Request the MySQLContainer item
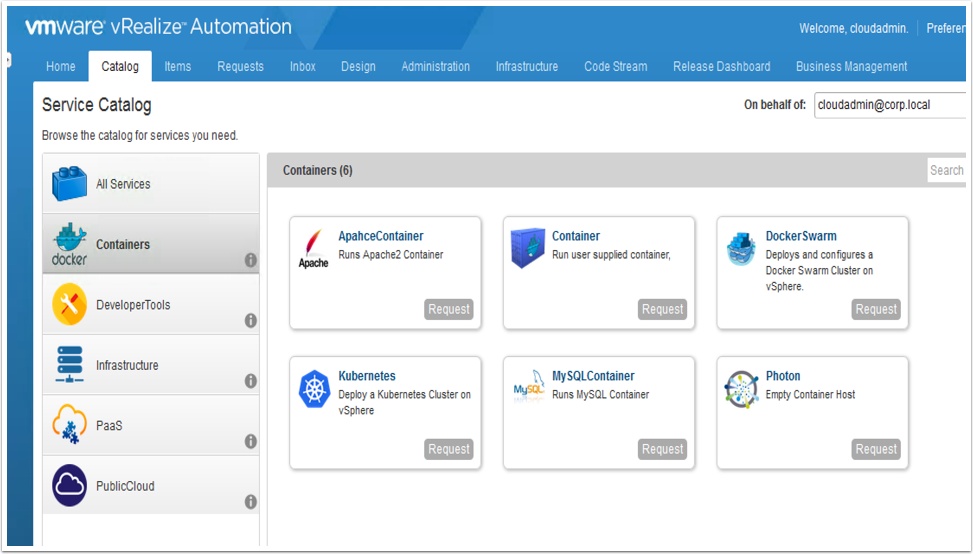Viewport: 973px width, 554px height. tap(662, 449)
